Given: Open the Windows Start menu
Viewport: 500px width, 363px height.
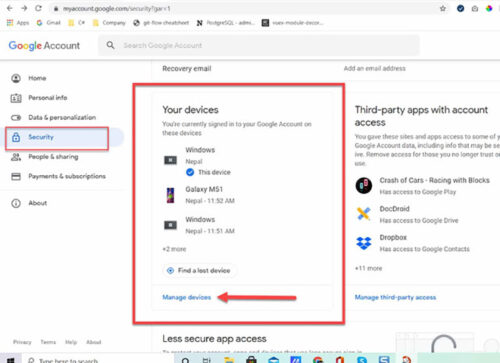Looking at the screenshot, I should [x=10, y=360].
